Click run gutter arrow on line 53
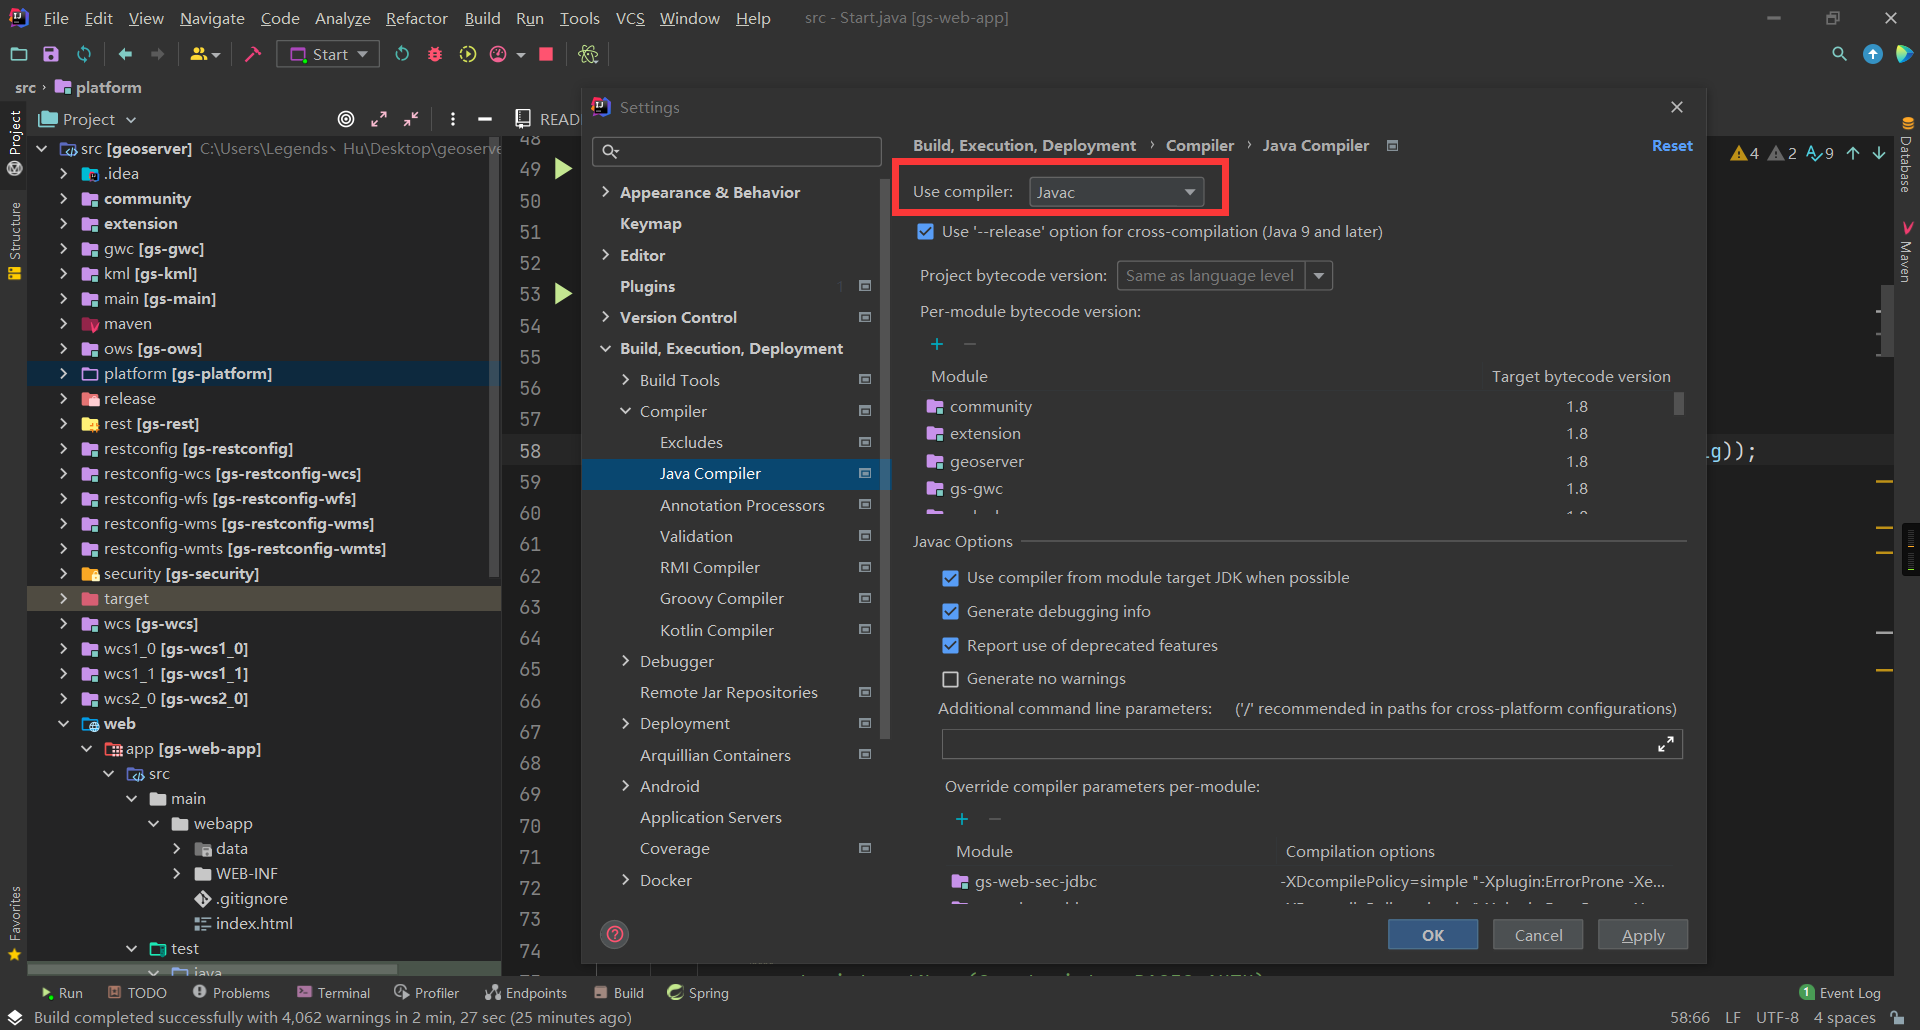This screenshot has height=1030, width=1920. pyautogui.click(x=564, y=294)
